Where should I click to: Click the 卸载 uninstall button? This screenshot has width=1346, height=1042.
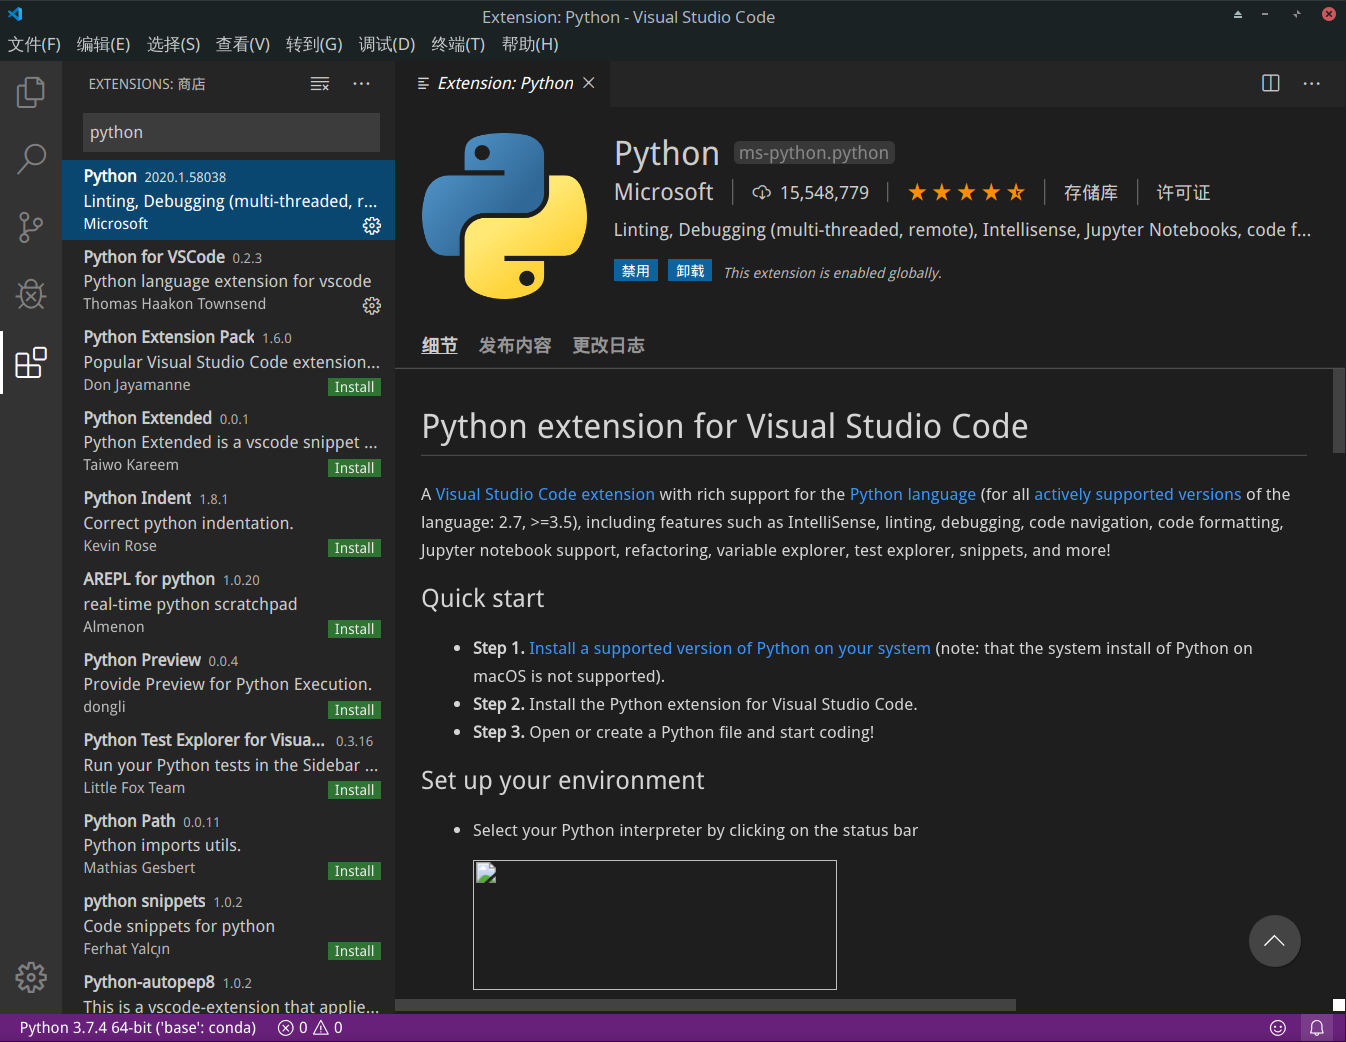[x=690, y=271]
